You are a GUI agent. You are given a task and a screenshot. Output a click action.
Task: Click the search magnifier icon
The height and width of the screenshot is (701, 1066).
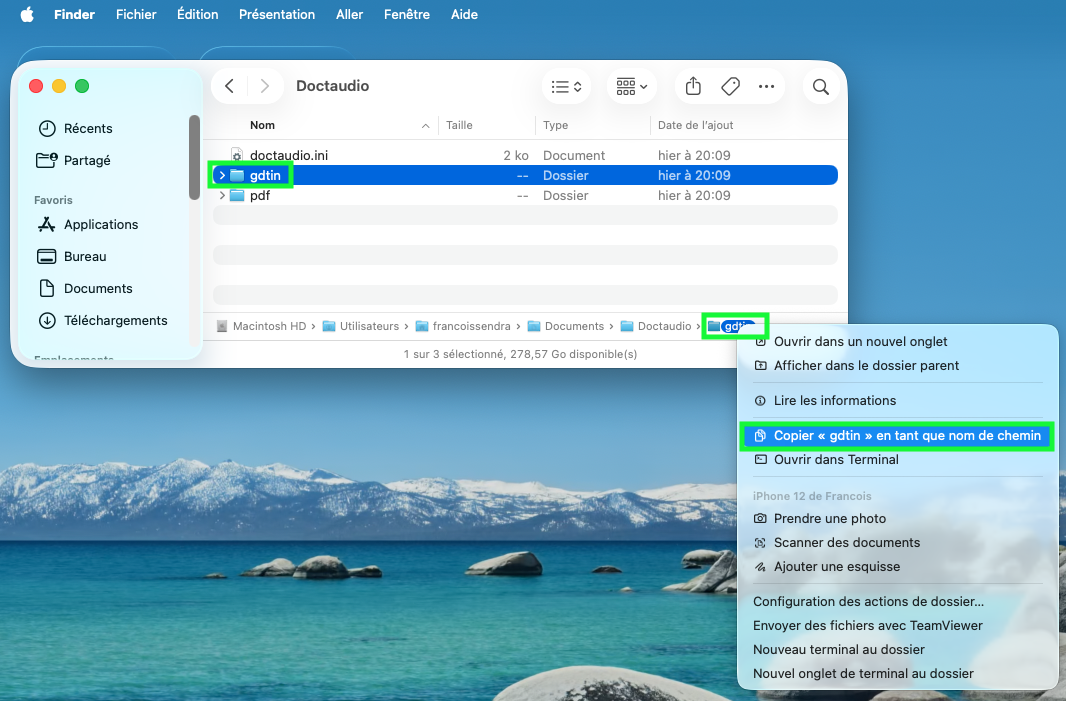(821, 86)
